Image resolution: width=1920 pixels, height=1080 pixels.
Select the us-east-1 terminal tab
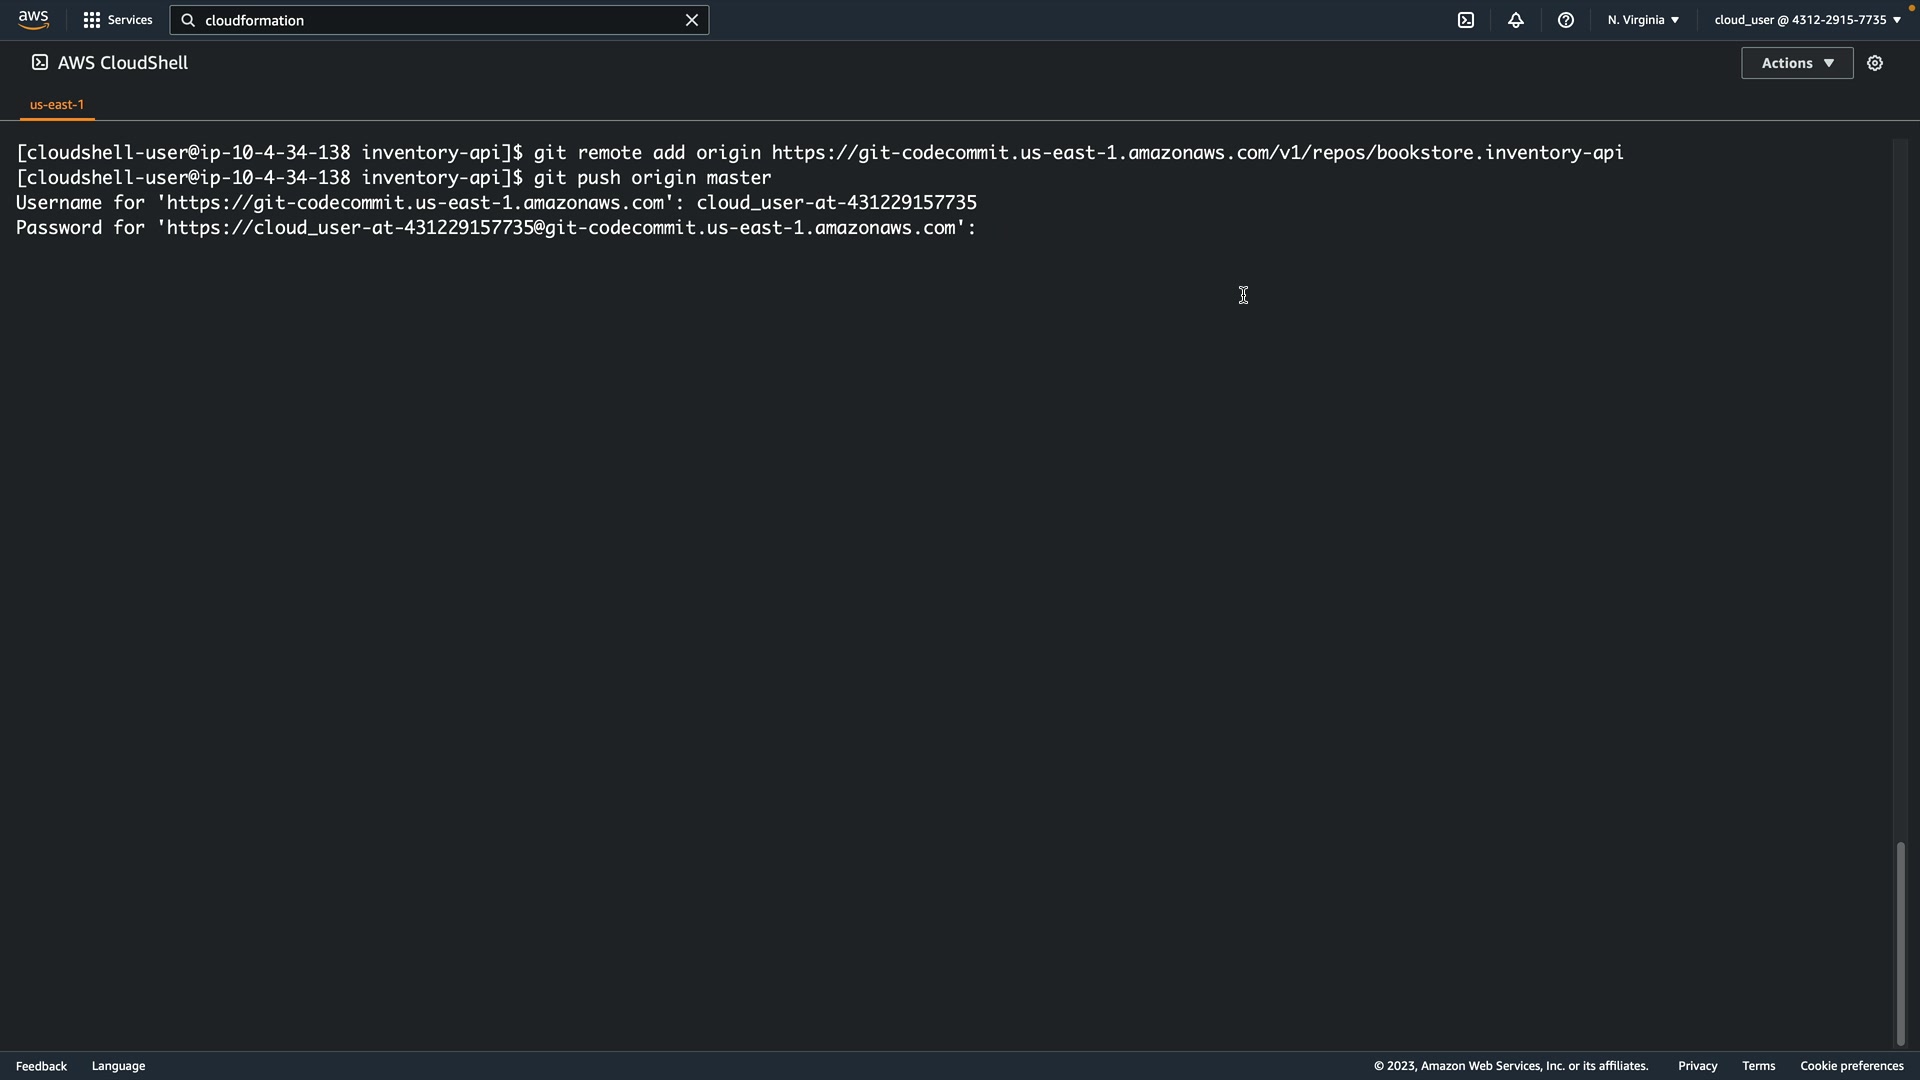(57, 105)
